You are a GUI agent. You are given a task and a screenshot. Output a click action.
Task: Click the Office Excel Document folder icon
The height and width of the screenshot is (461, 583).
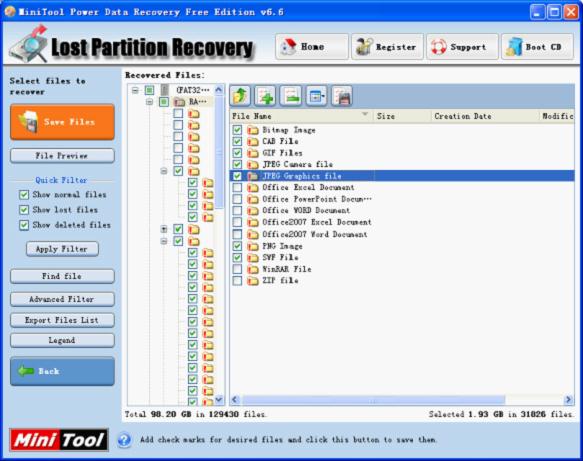(x=253, y=188)
